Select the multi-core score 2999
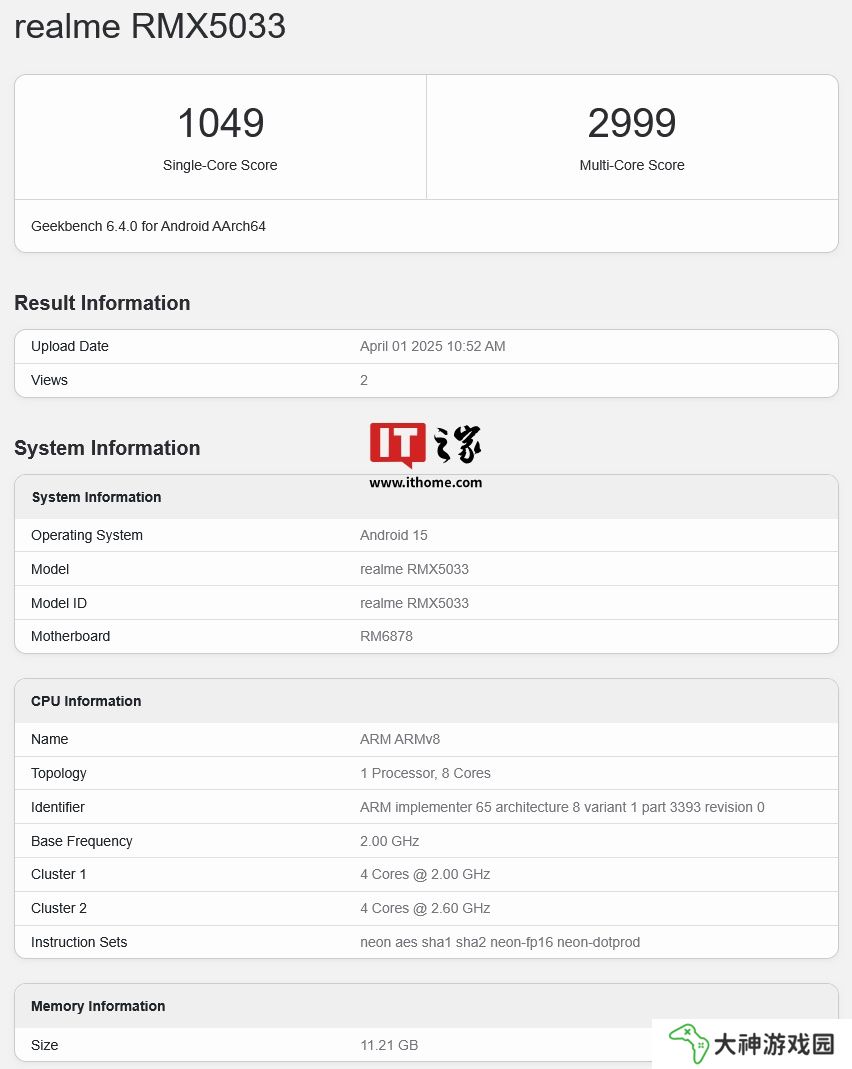 tap(632, 123)
